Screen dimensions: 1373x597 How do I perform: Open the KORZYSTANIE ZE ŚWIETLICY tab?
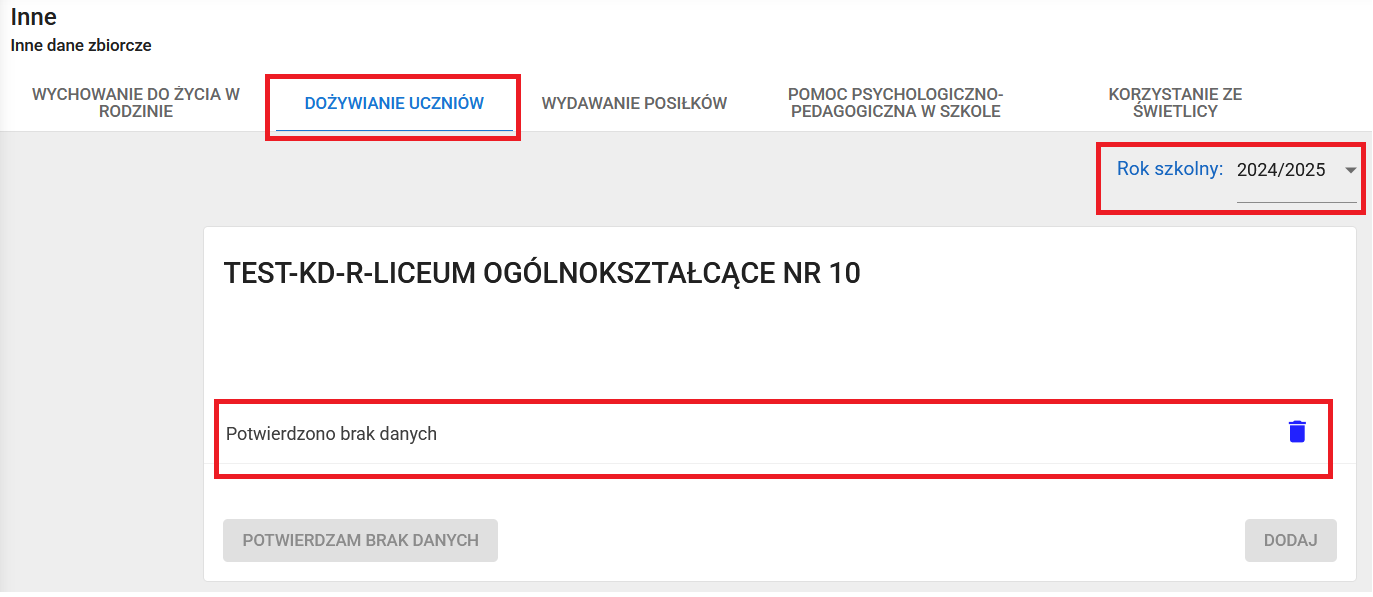pos(1175,101)
